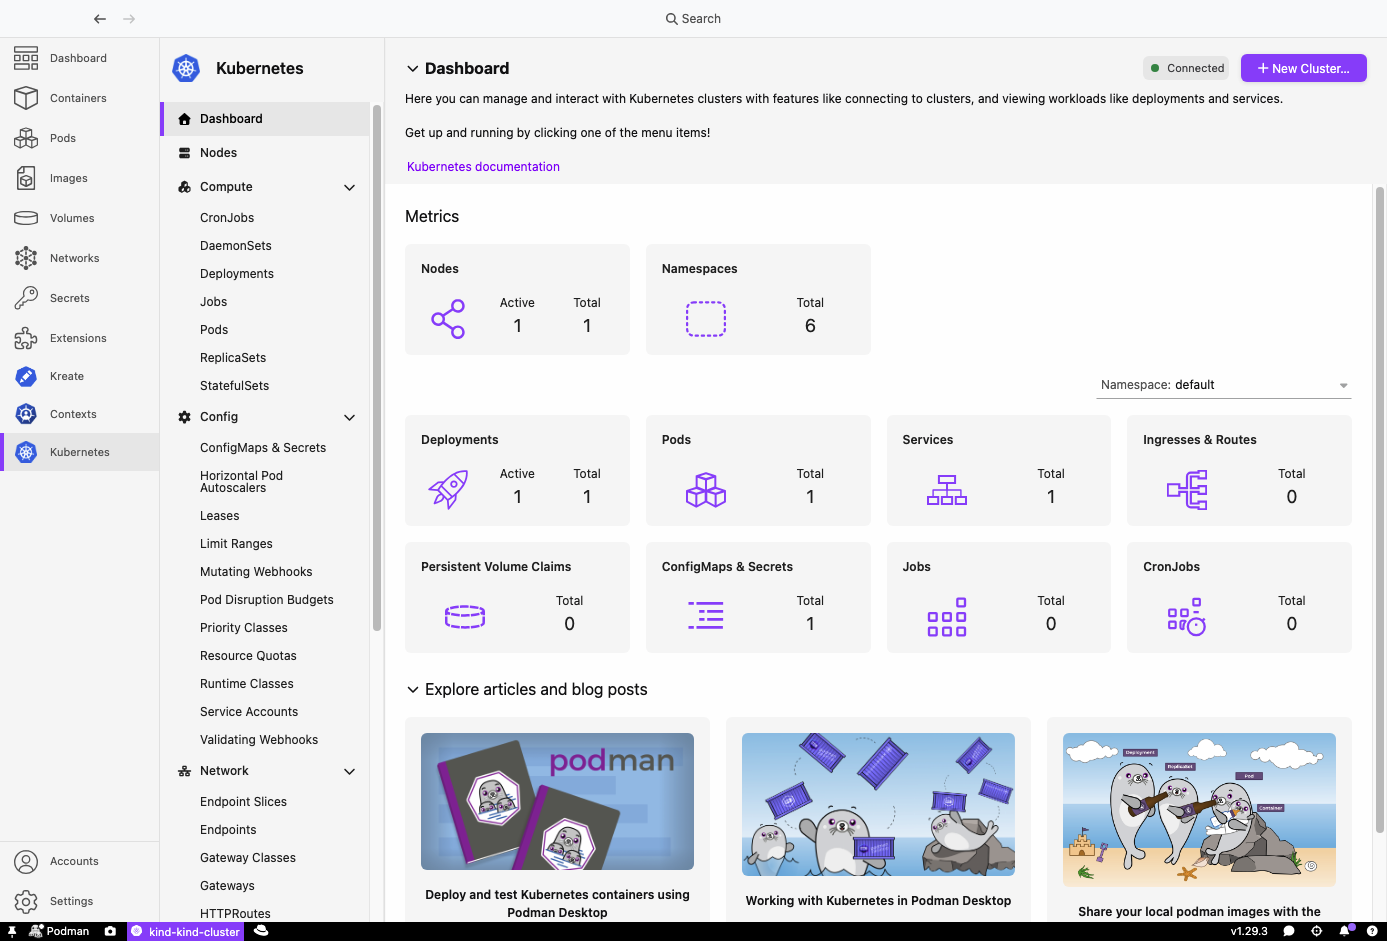
Task: Open Endpoint Slices under Network
Action: (243, 802)
